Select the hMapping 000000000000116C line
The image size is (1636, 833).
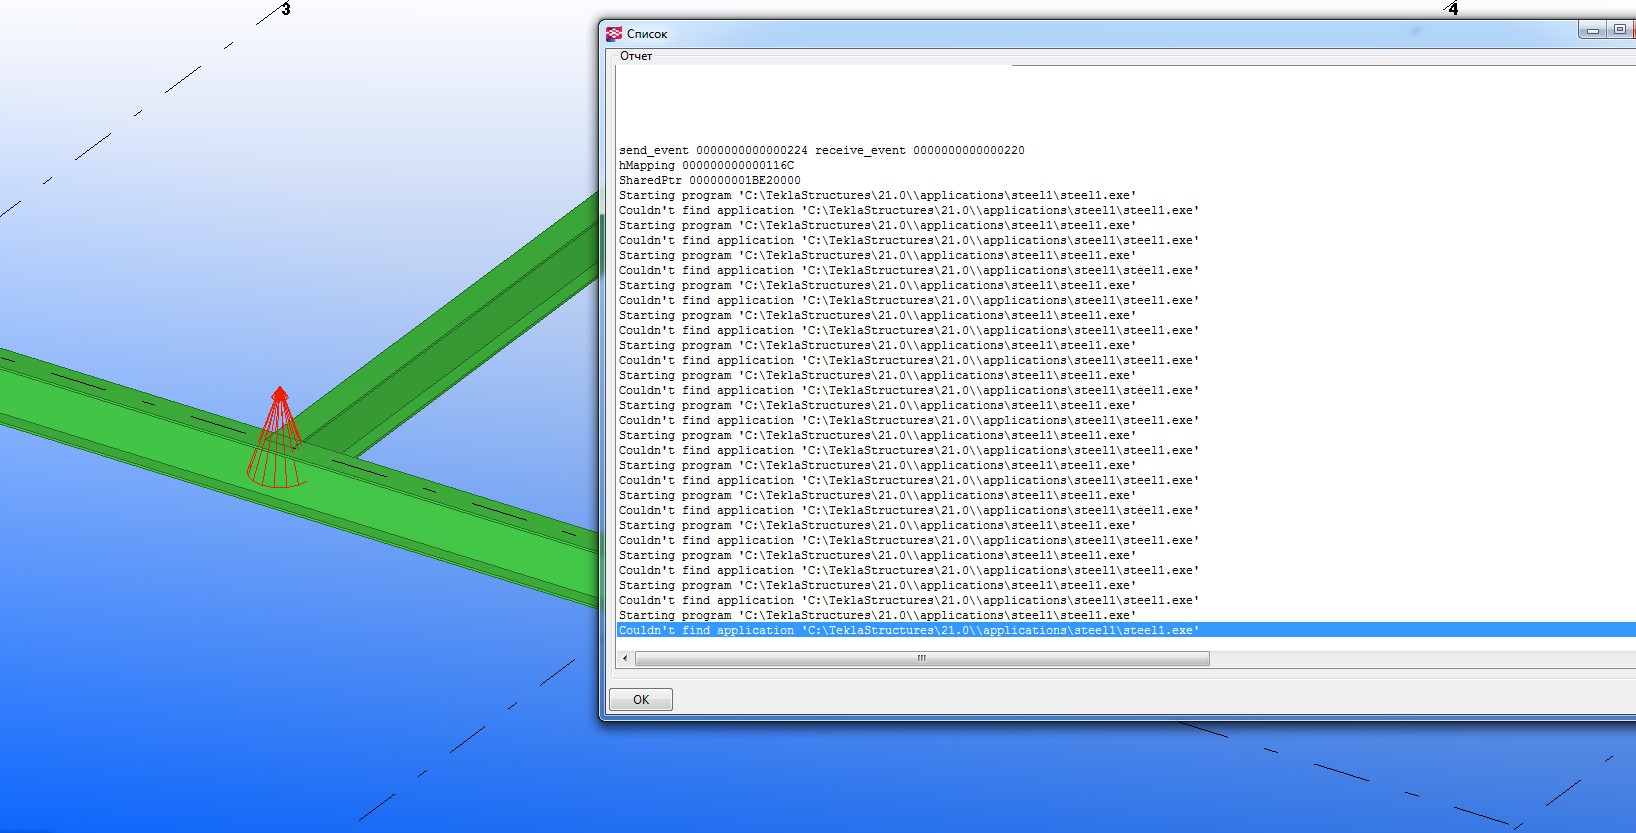pos(706,166)
